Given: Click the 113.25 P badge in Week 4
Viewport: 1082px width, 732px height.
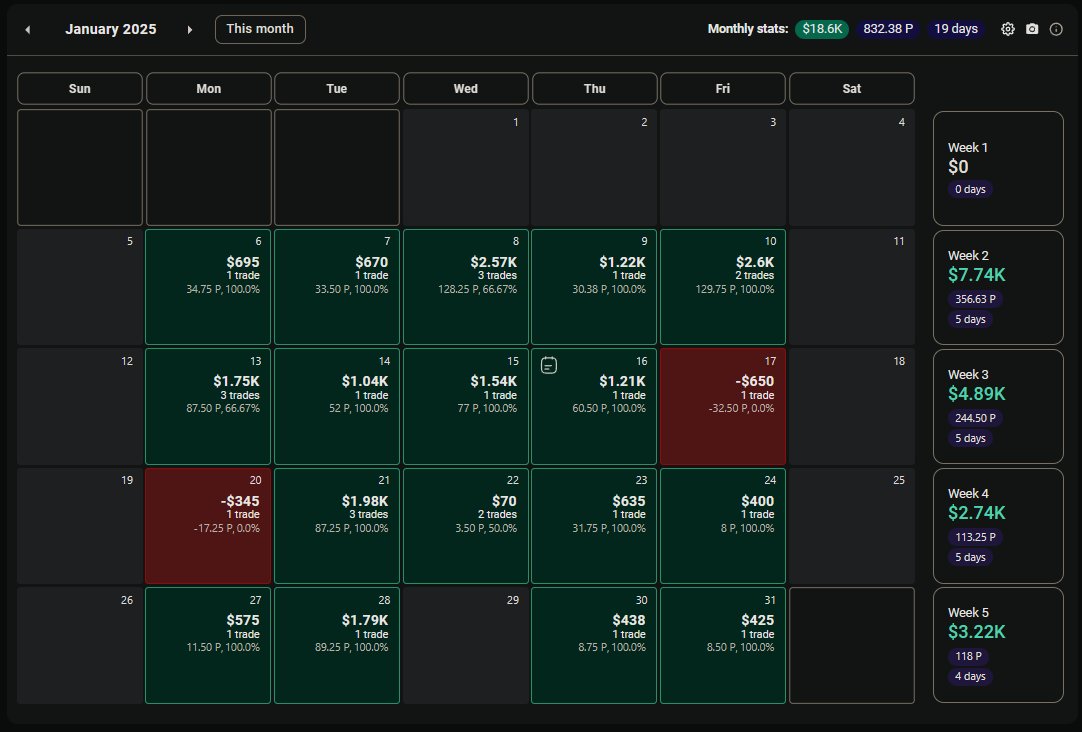Looking at the screenshot, I should coord(975,537).
